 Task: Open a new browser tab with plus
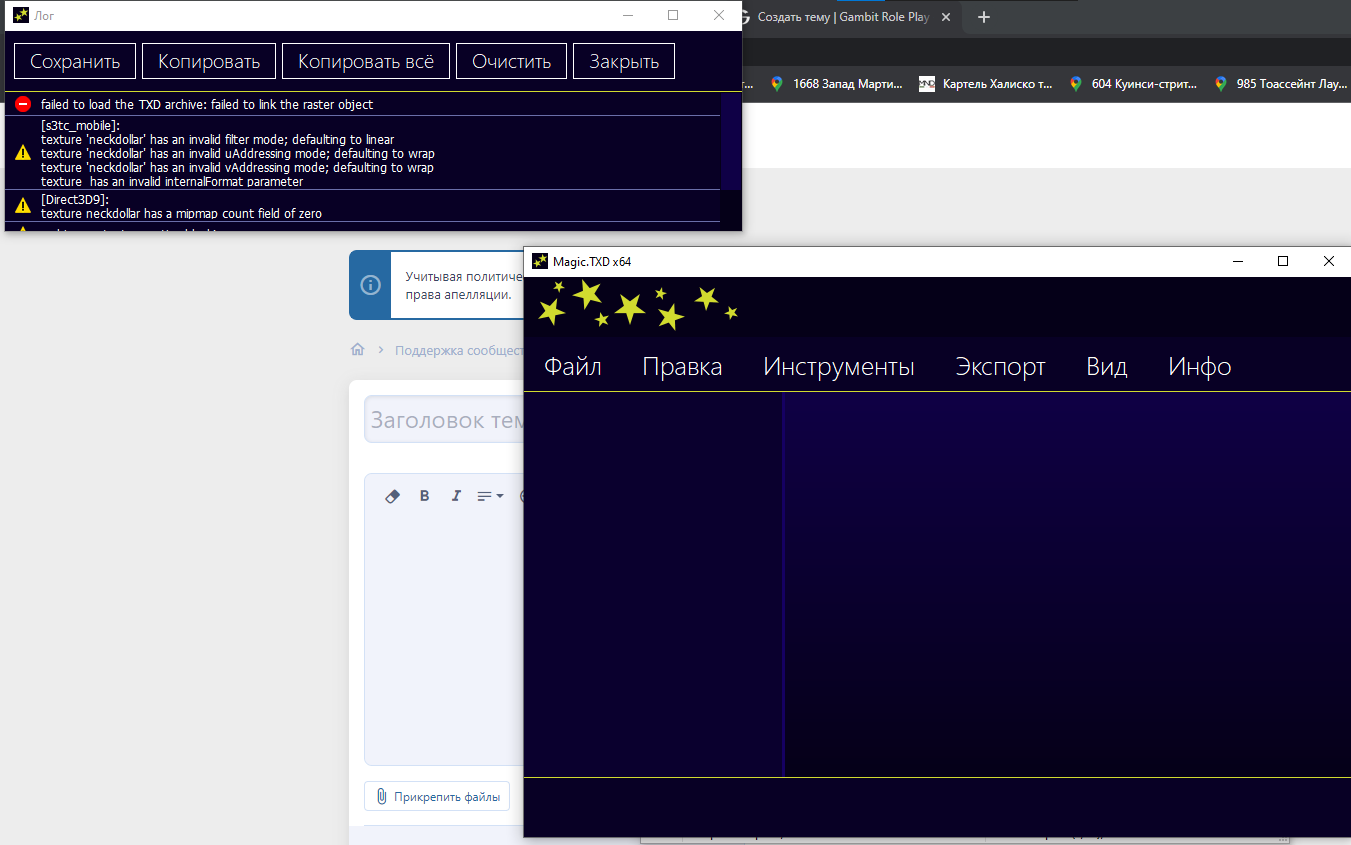(983, 17)
